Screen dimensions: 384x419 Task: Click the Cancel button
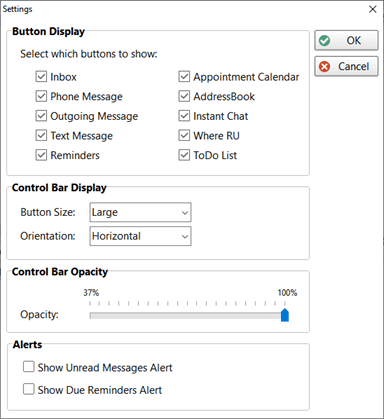346,66
